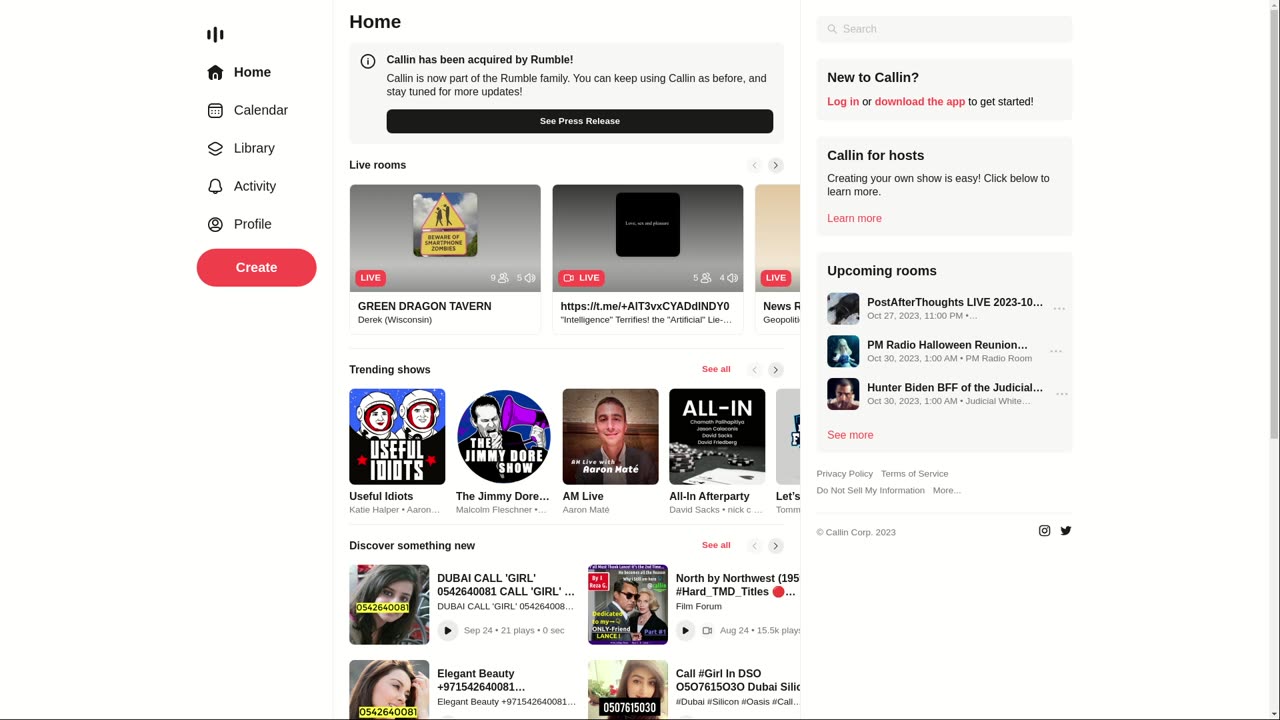See all Discover something new items
This screenshot has width=1280, height=720.
tap(716, 545)
